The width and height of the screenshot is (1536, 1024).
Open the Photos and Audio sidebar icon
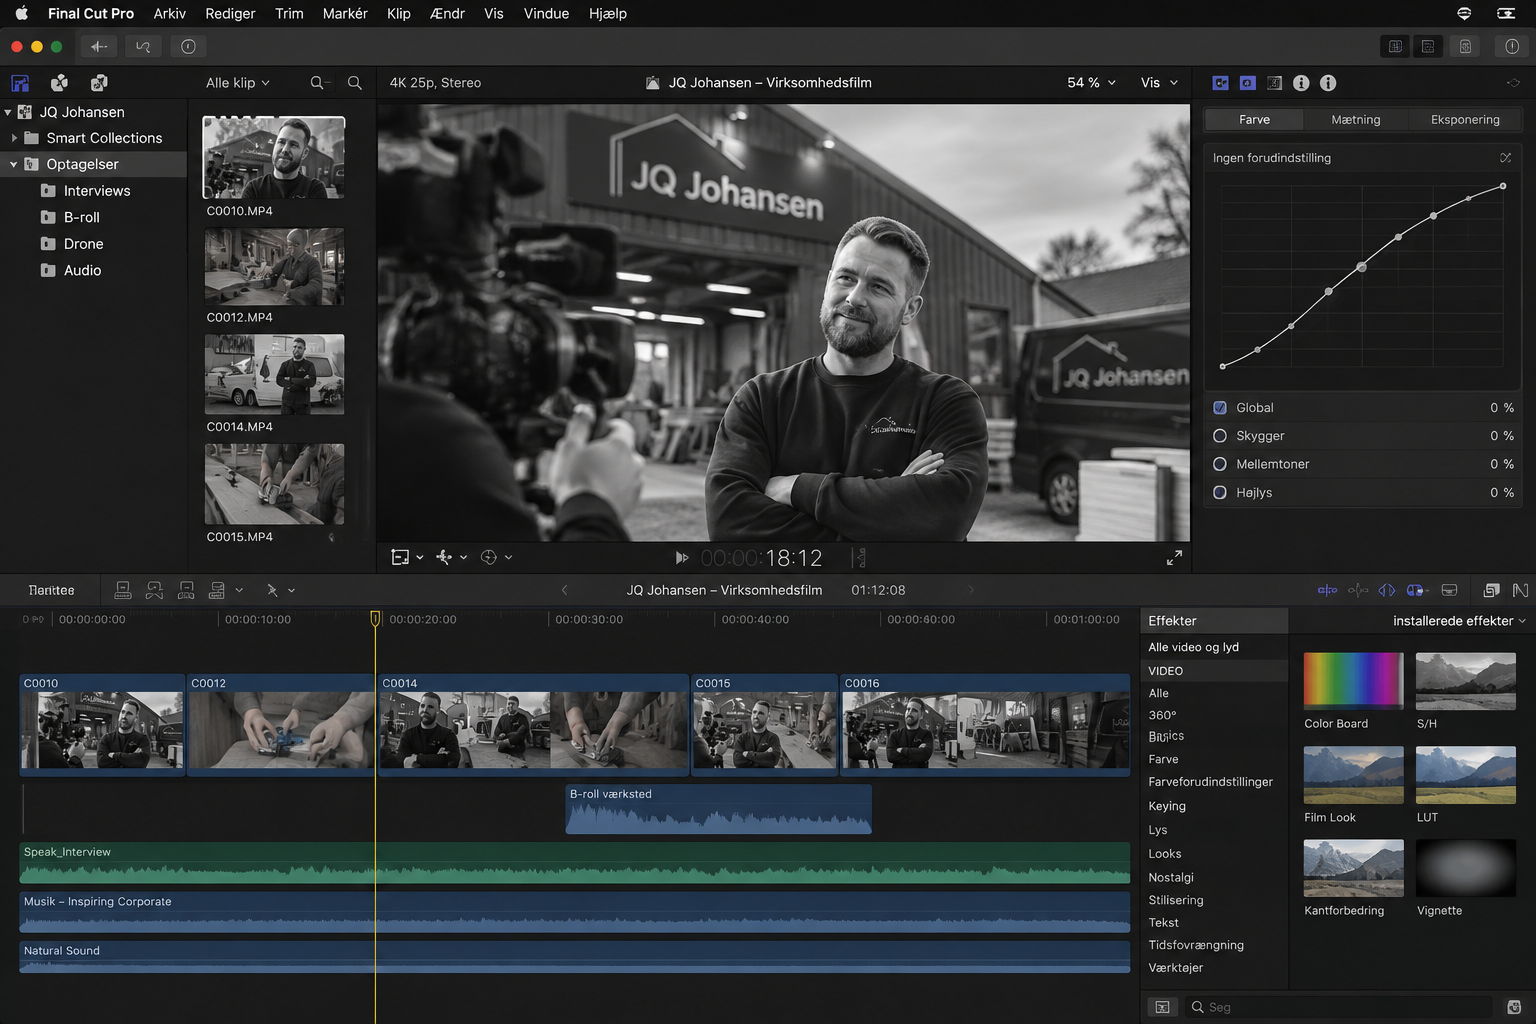59,83
